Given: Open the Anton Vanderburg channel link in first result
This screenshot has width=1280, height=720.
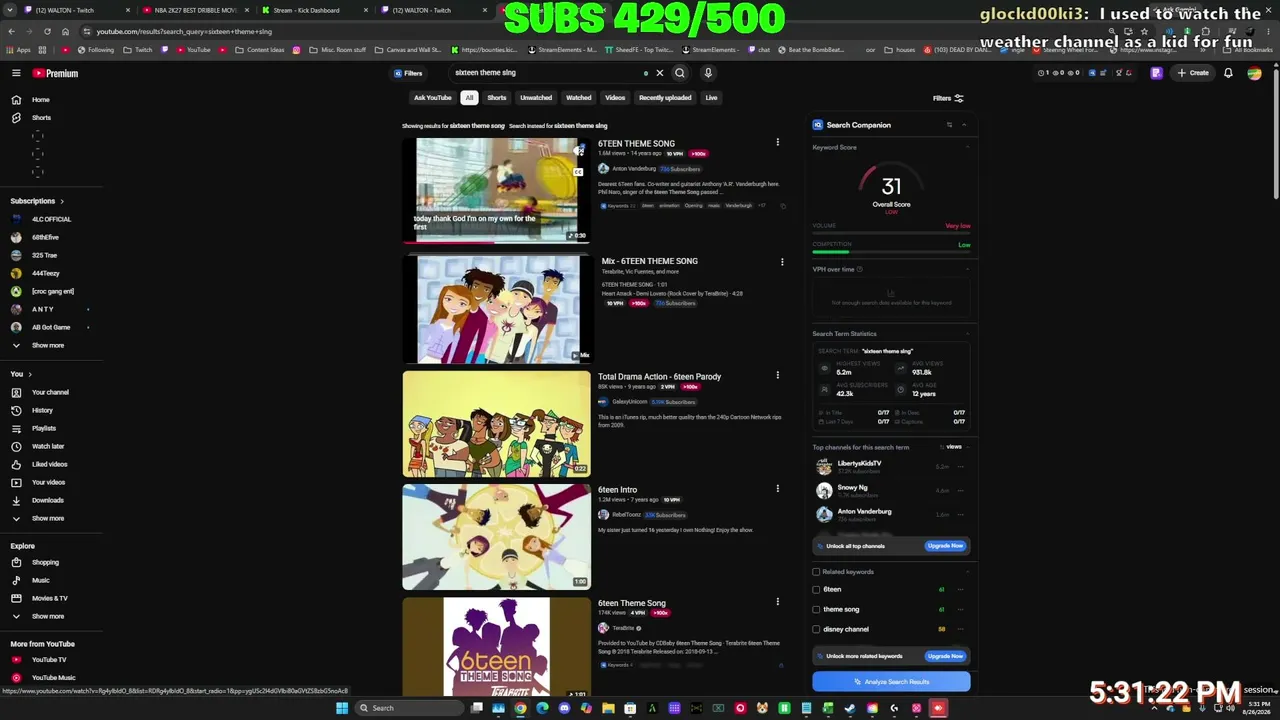Looking at the screenshot, I should coord(634,169).
